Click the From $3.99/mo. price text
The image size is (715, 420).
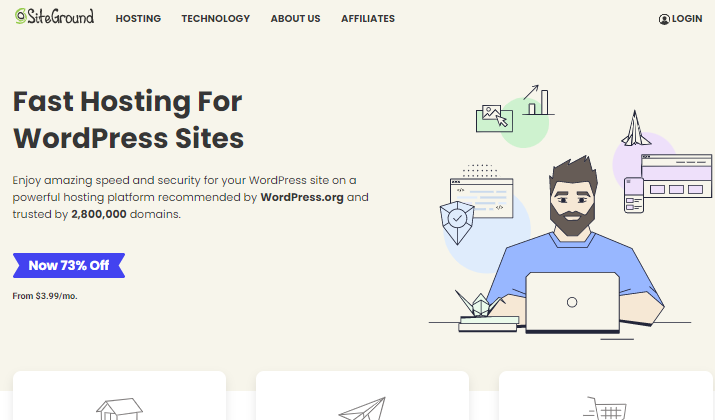45,296
